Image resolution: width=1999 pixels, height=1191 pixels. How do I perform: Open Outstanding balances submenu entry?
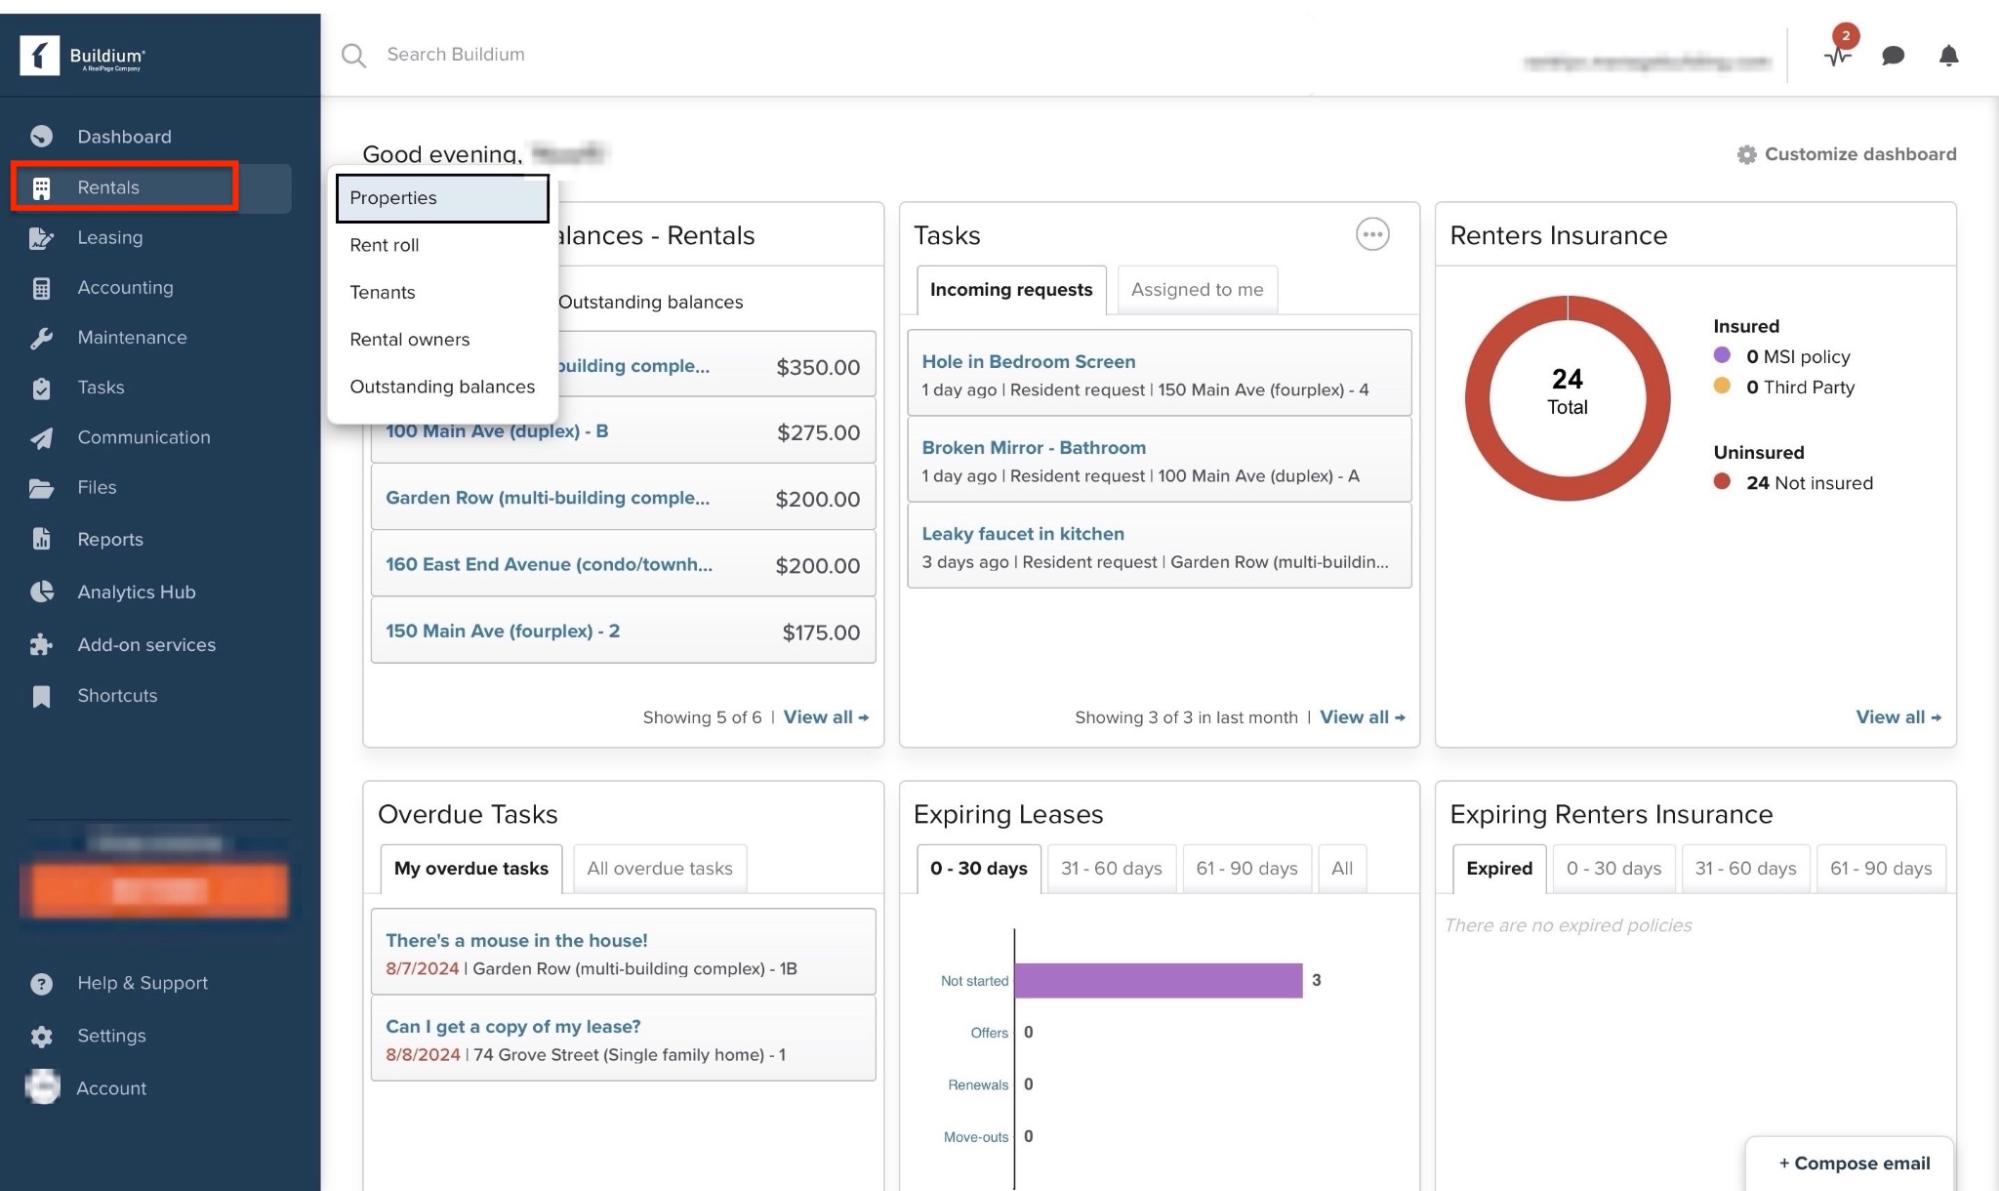[442, 387]
